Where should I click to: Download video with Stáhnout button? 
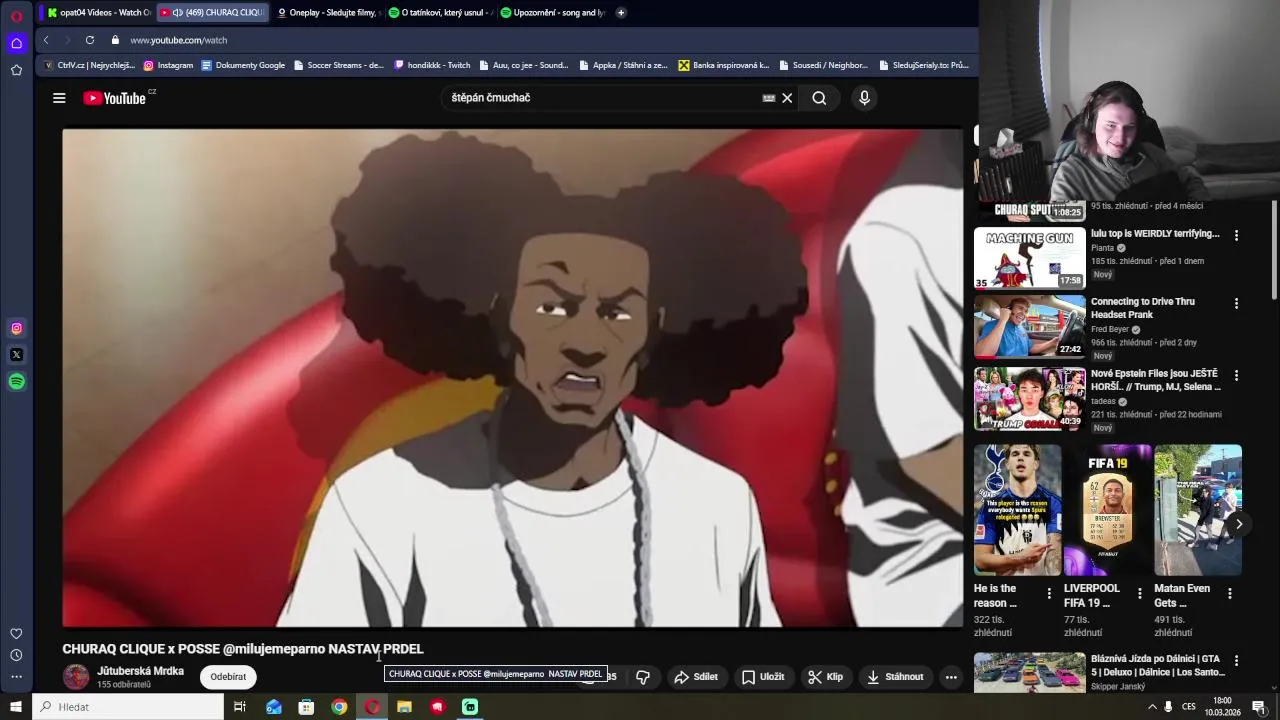895,677
